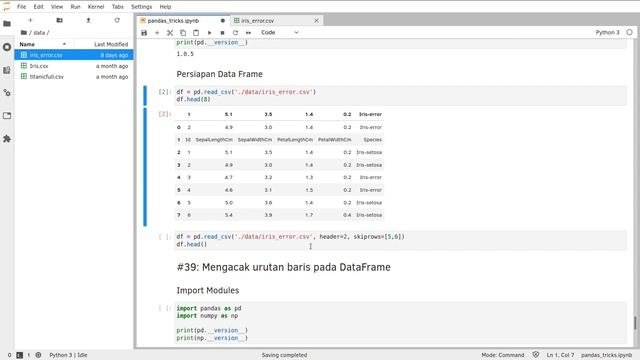640x360 pixels.
Task: Open the View menu
Action: click(57, 7)
